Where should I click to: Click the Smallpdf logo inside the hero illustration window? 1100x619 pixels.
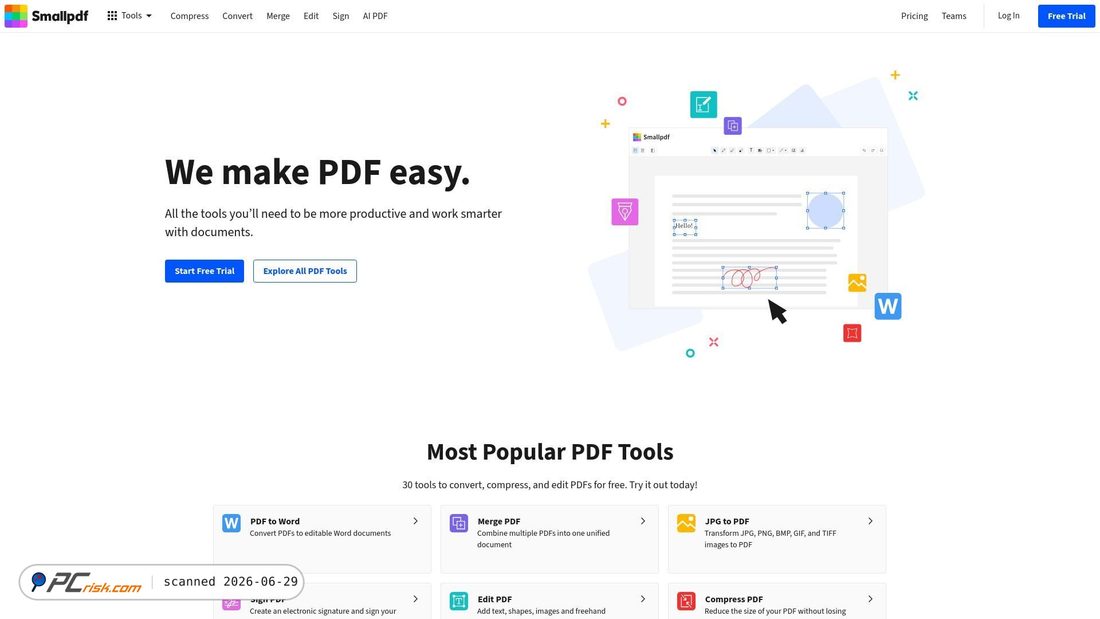651,137
